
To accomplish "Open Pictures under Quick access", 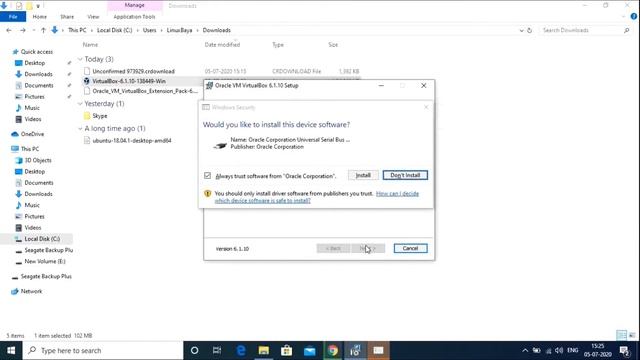I will tap(34, 97).
